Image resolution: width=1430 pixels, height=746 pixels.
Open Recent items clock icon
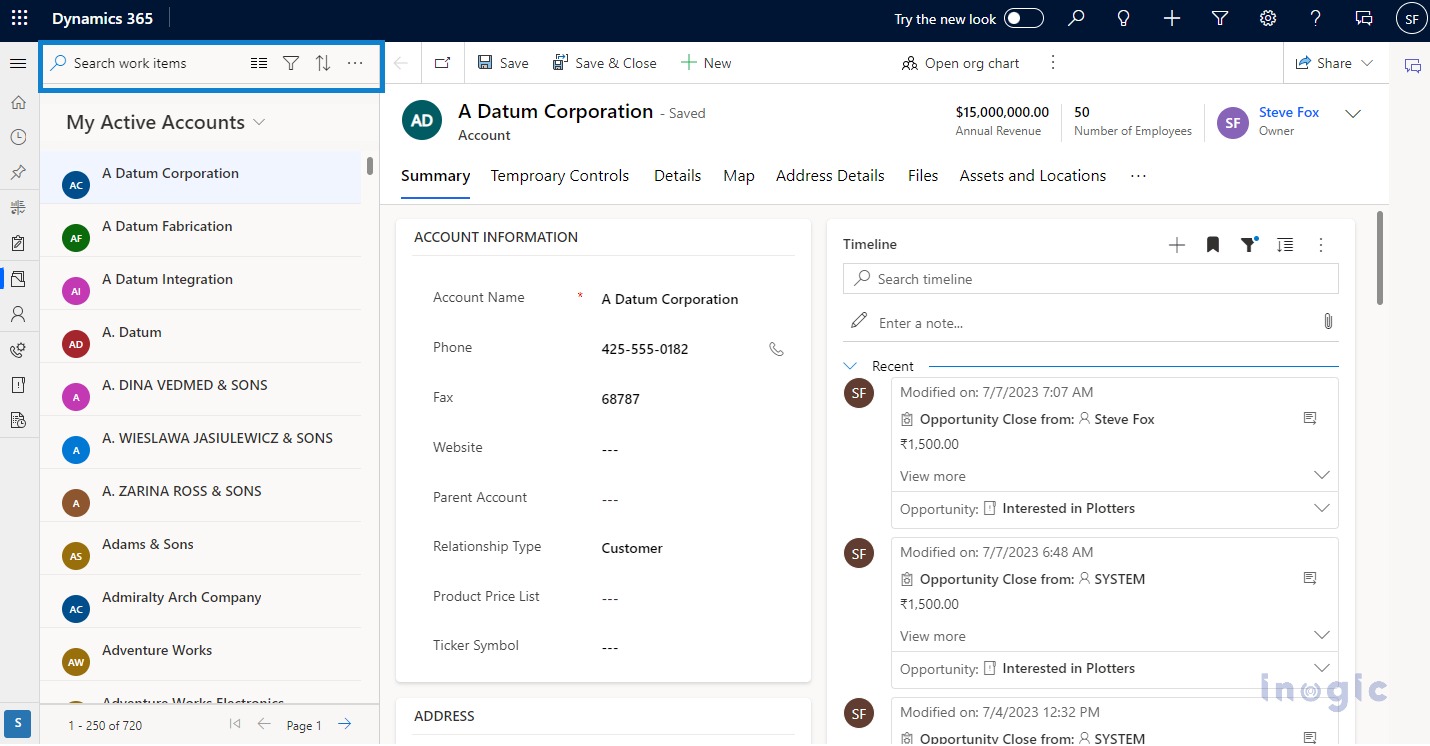18,137
